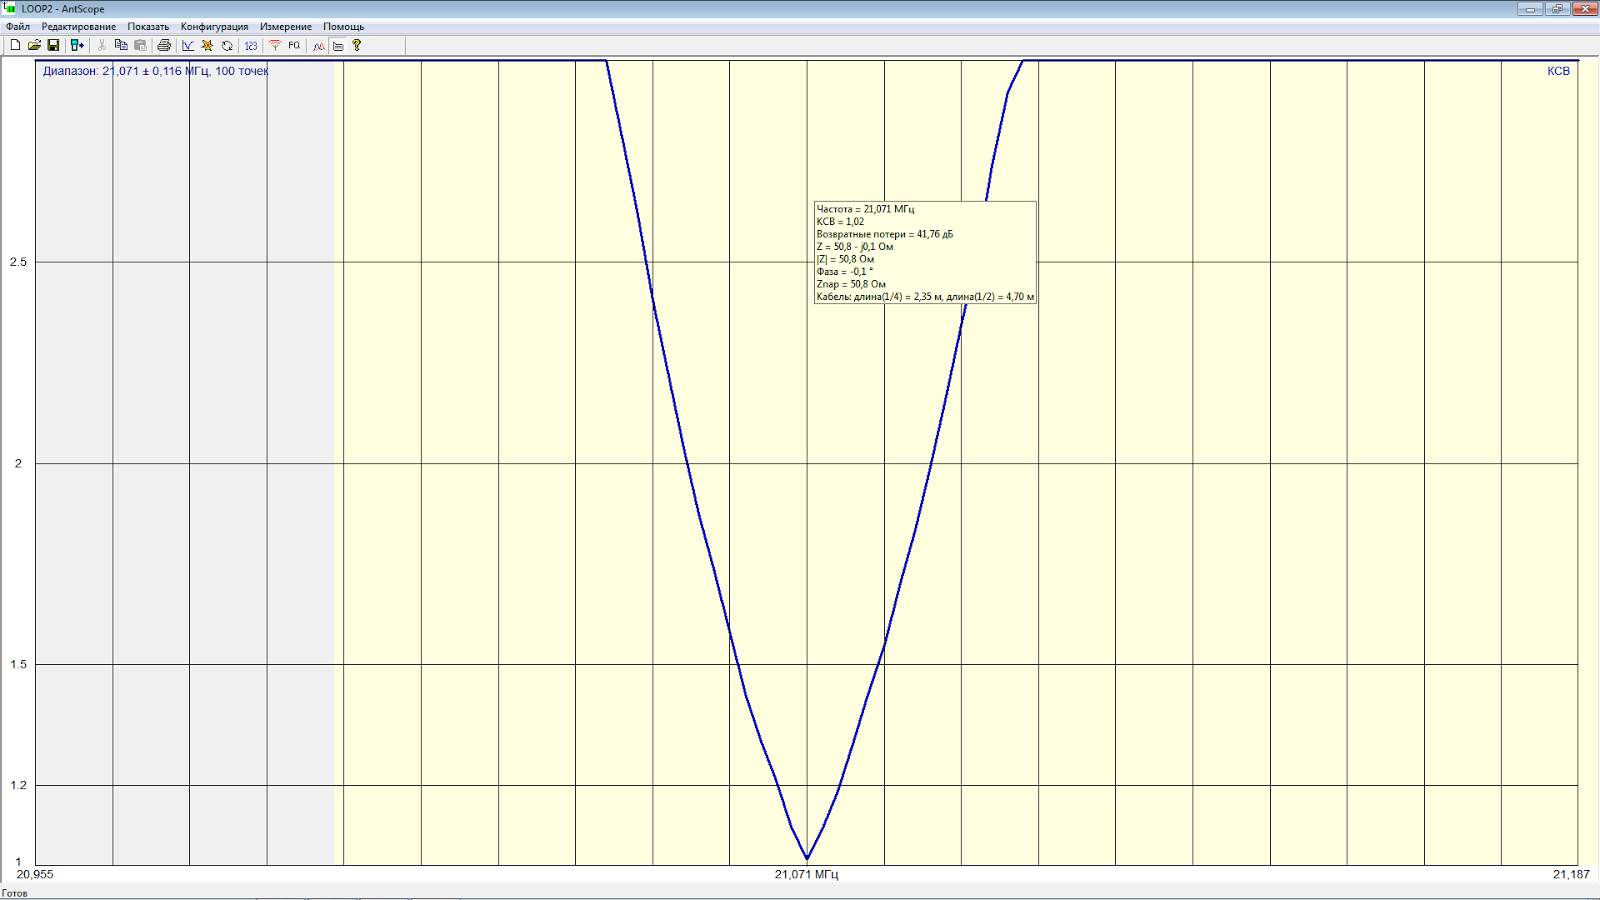Close the AntScope window
Screen dimensions: 1600x900
click(1585, 9)
